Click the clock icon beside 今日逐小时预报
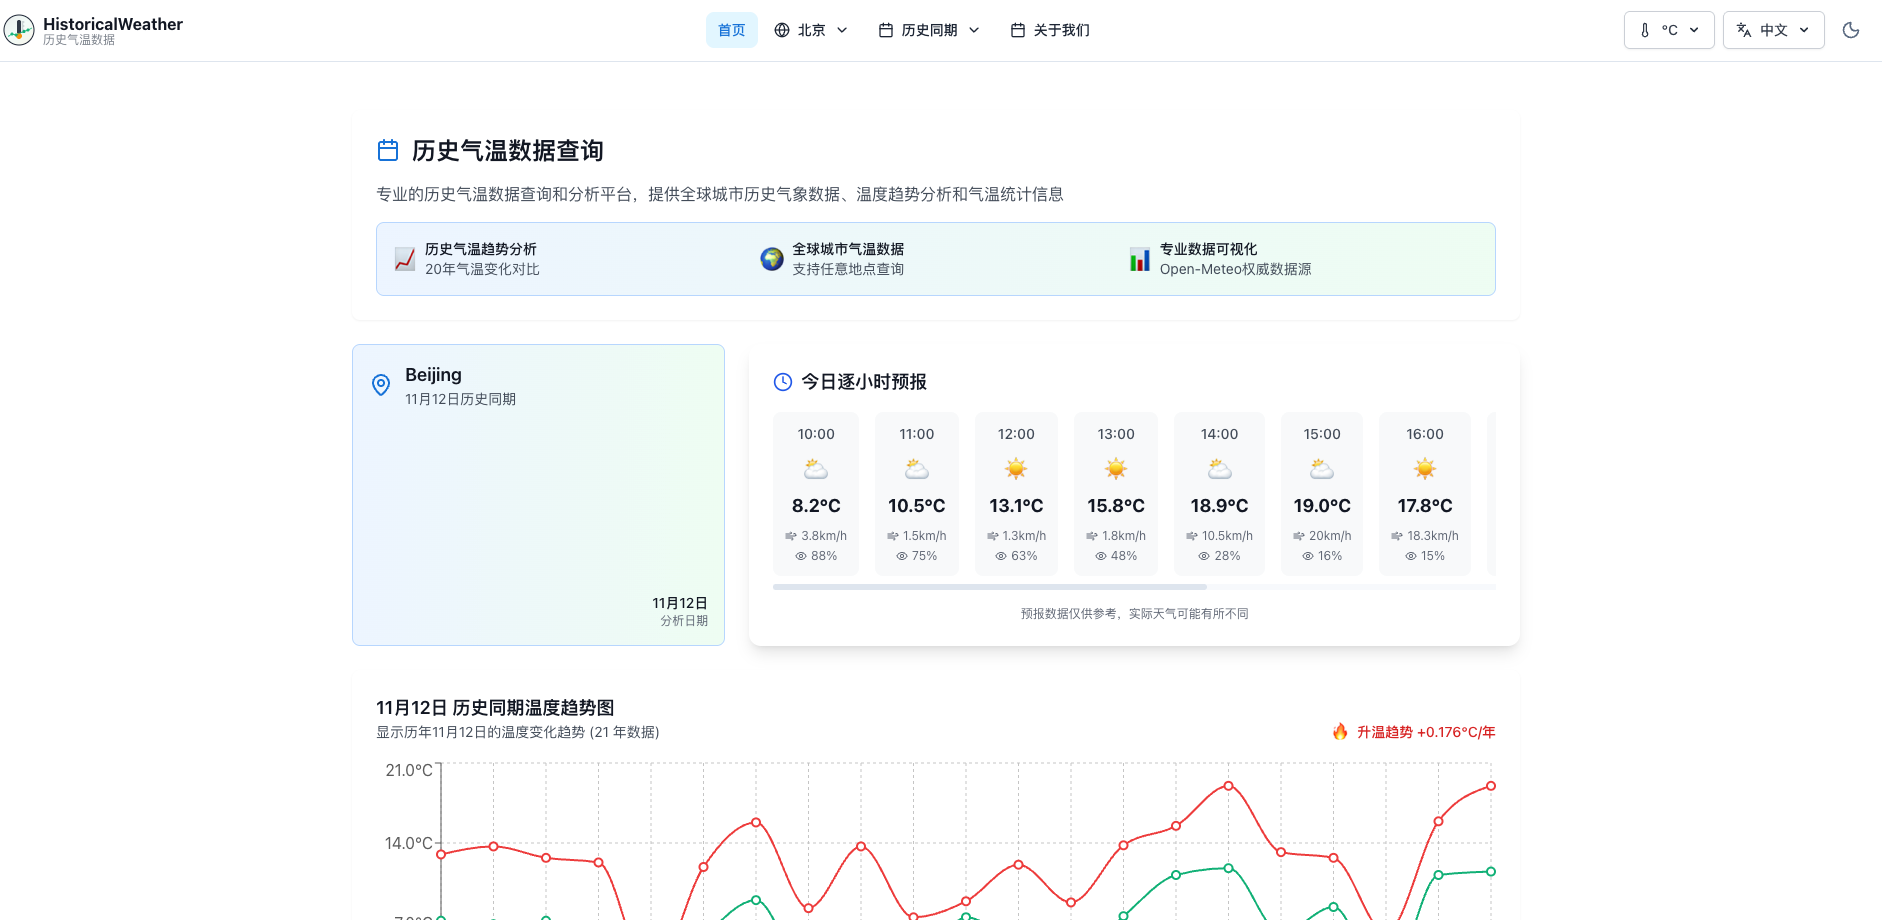 pos(782,381)
